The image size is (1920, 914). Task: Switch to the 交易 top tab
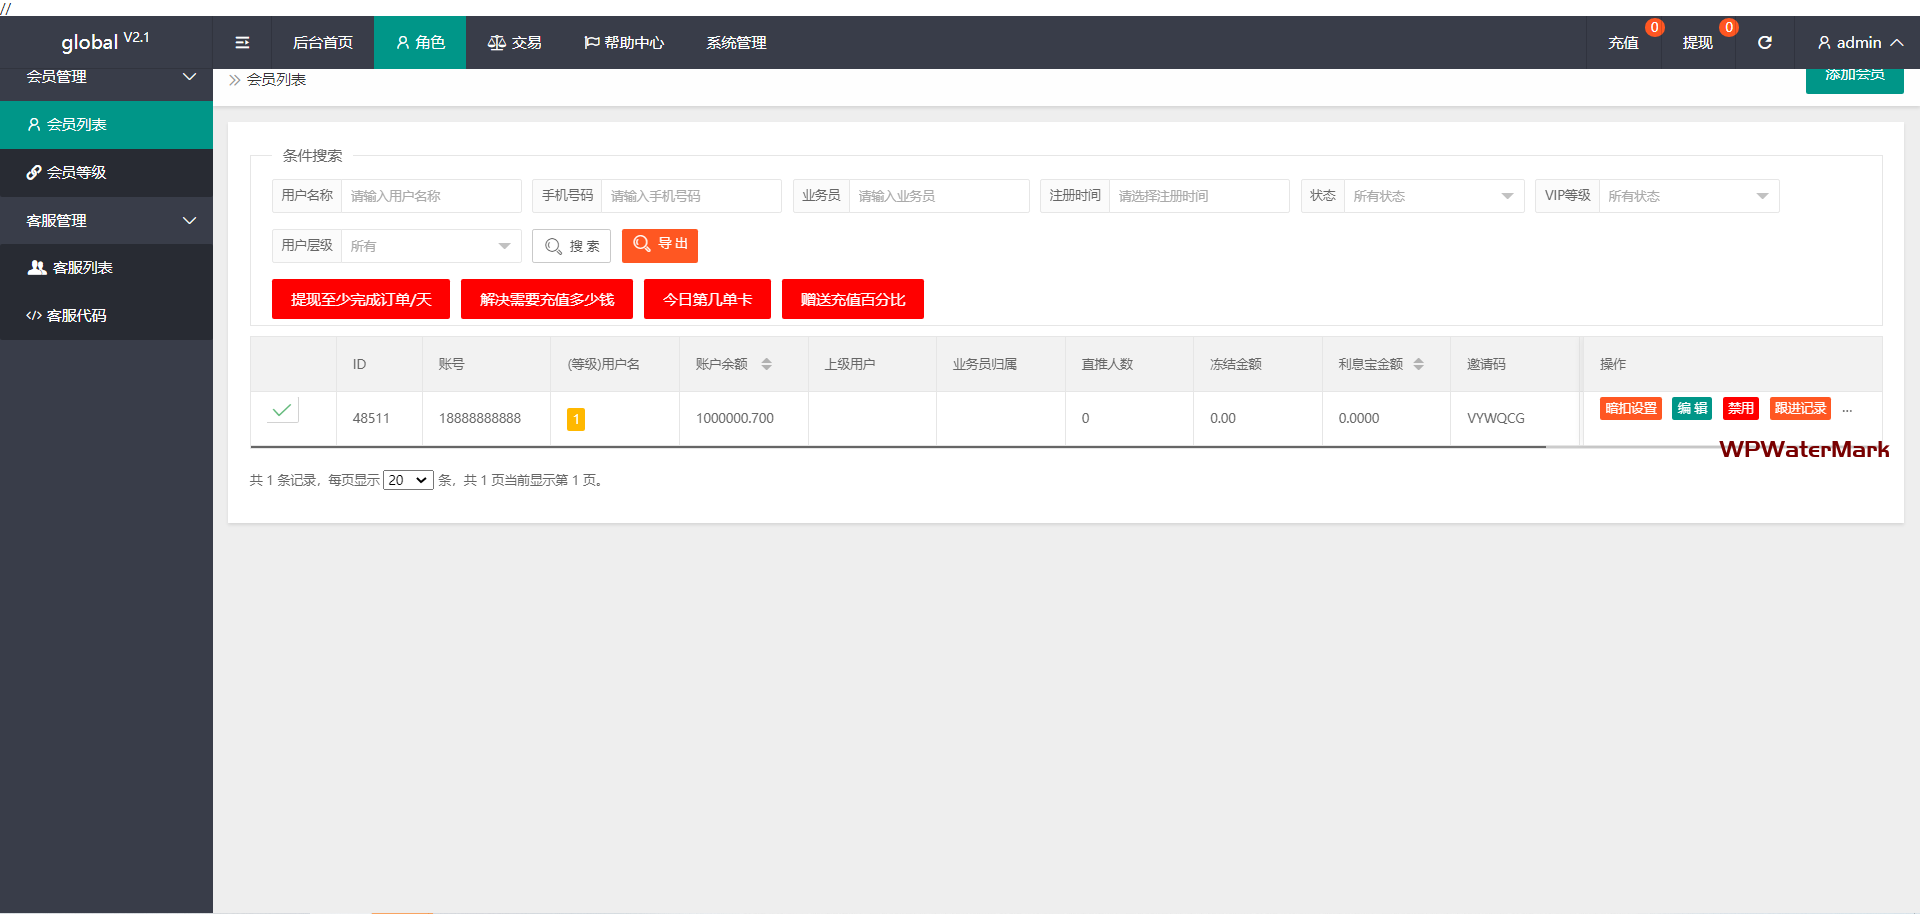pos(515,43)
